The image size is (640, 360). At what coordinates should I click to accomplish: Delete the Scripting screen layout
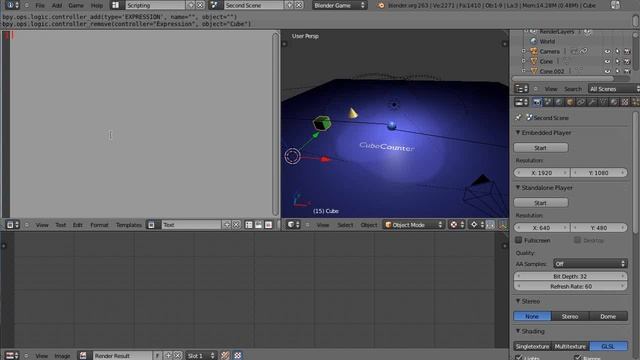pos(200,5)
